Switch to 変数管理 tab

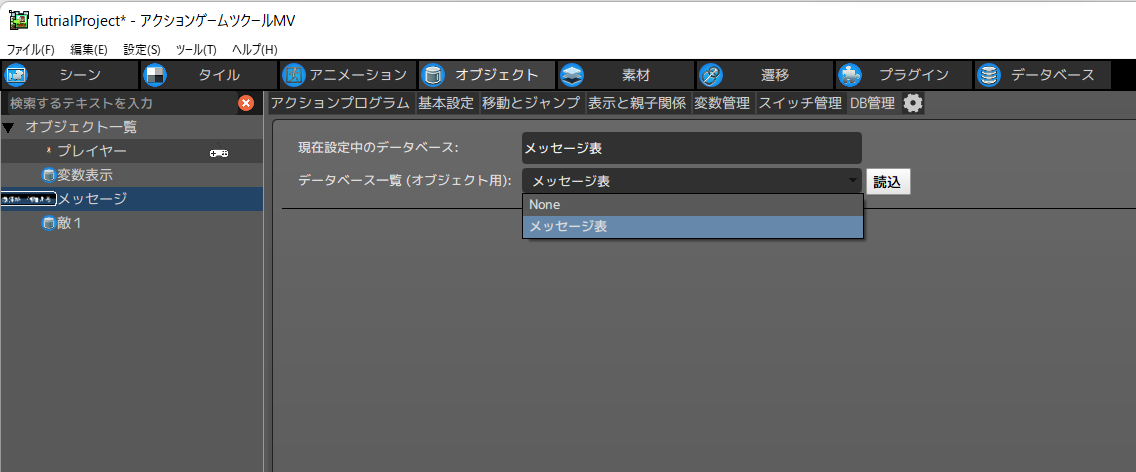pyautogui.click(x=722, y=103)
